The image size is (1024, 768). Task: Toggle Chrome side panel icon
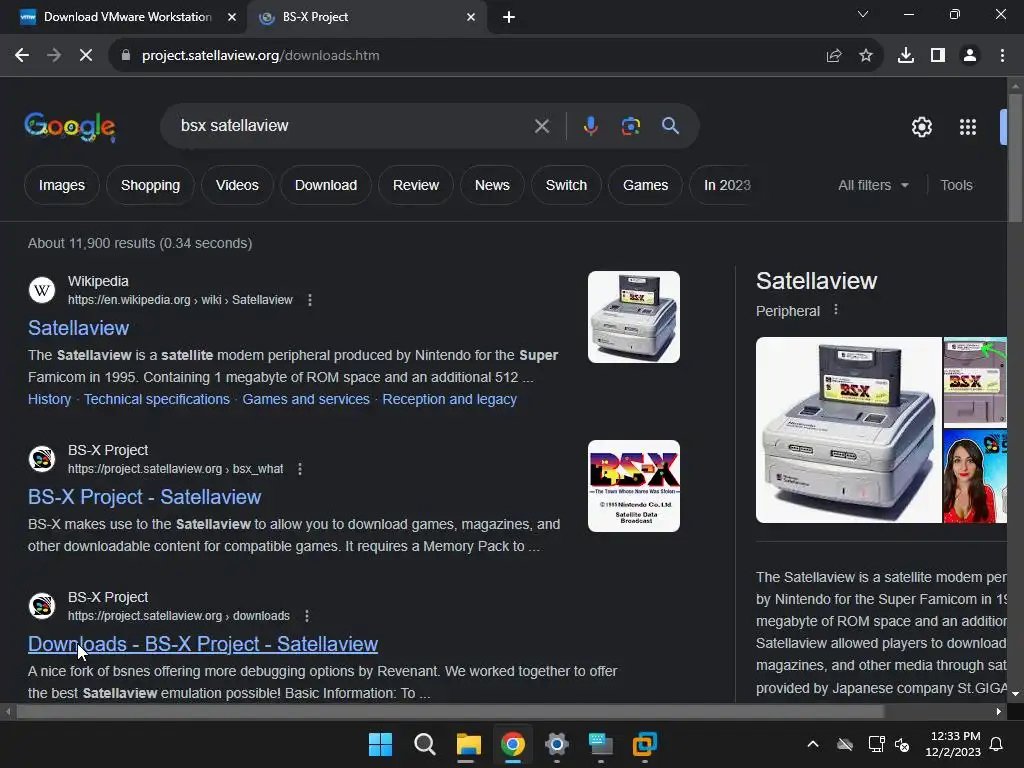pos(938,56)
